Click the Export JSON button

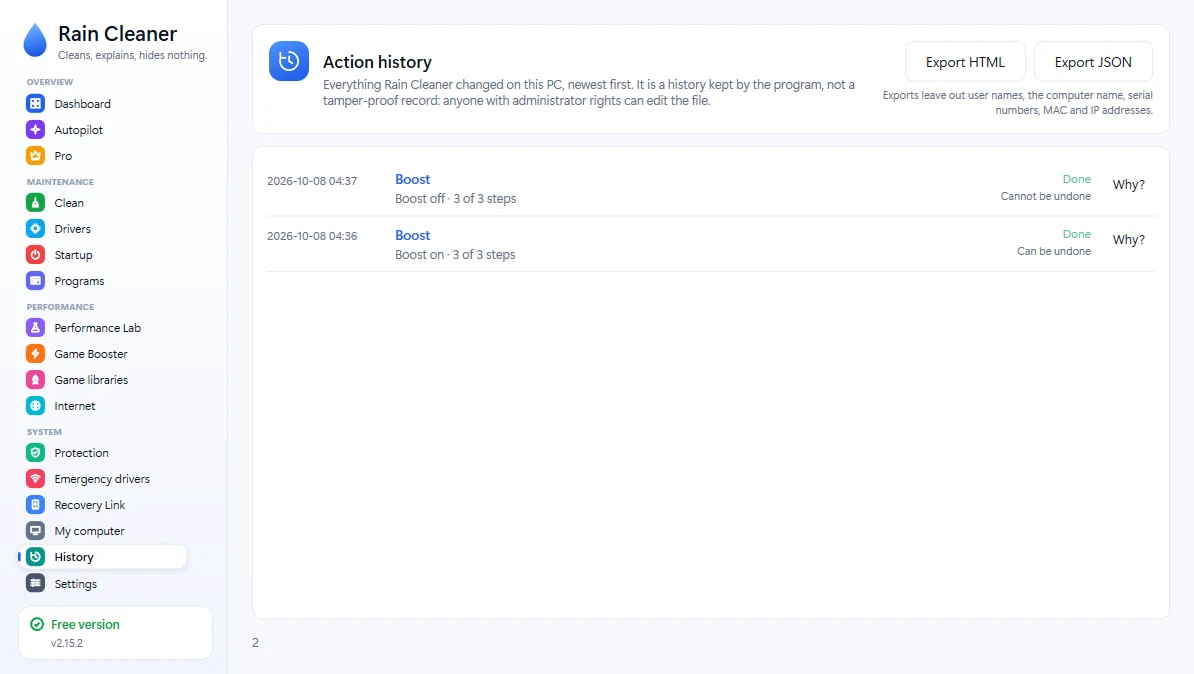click(1093, 62)
